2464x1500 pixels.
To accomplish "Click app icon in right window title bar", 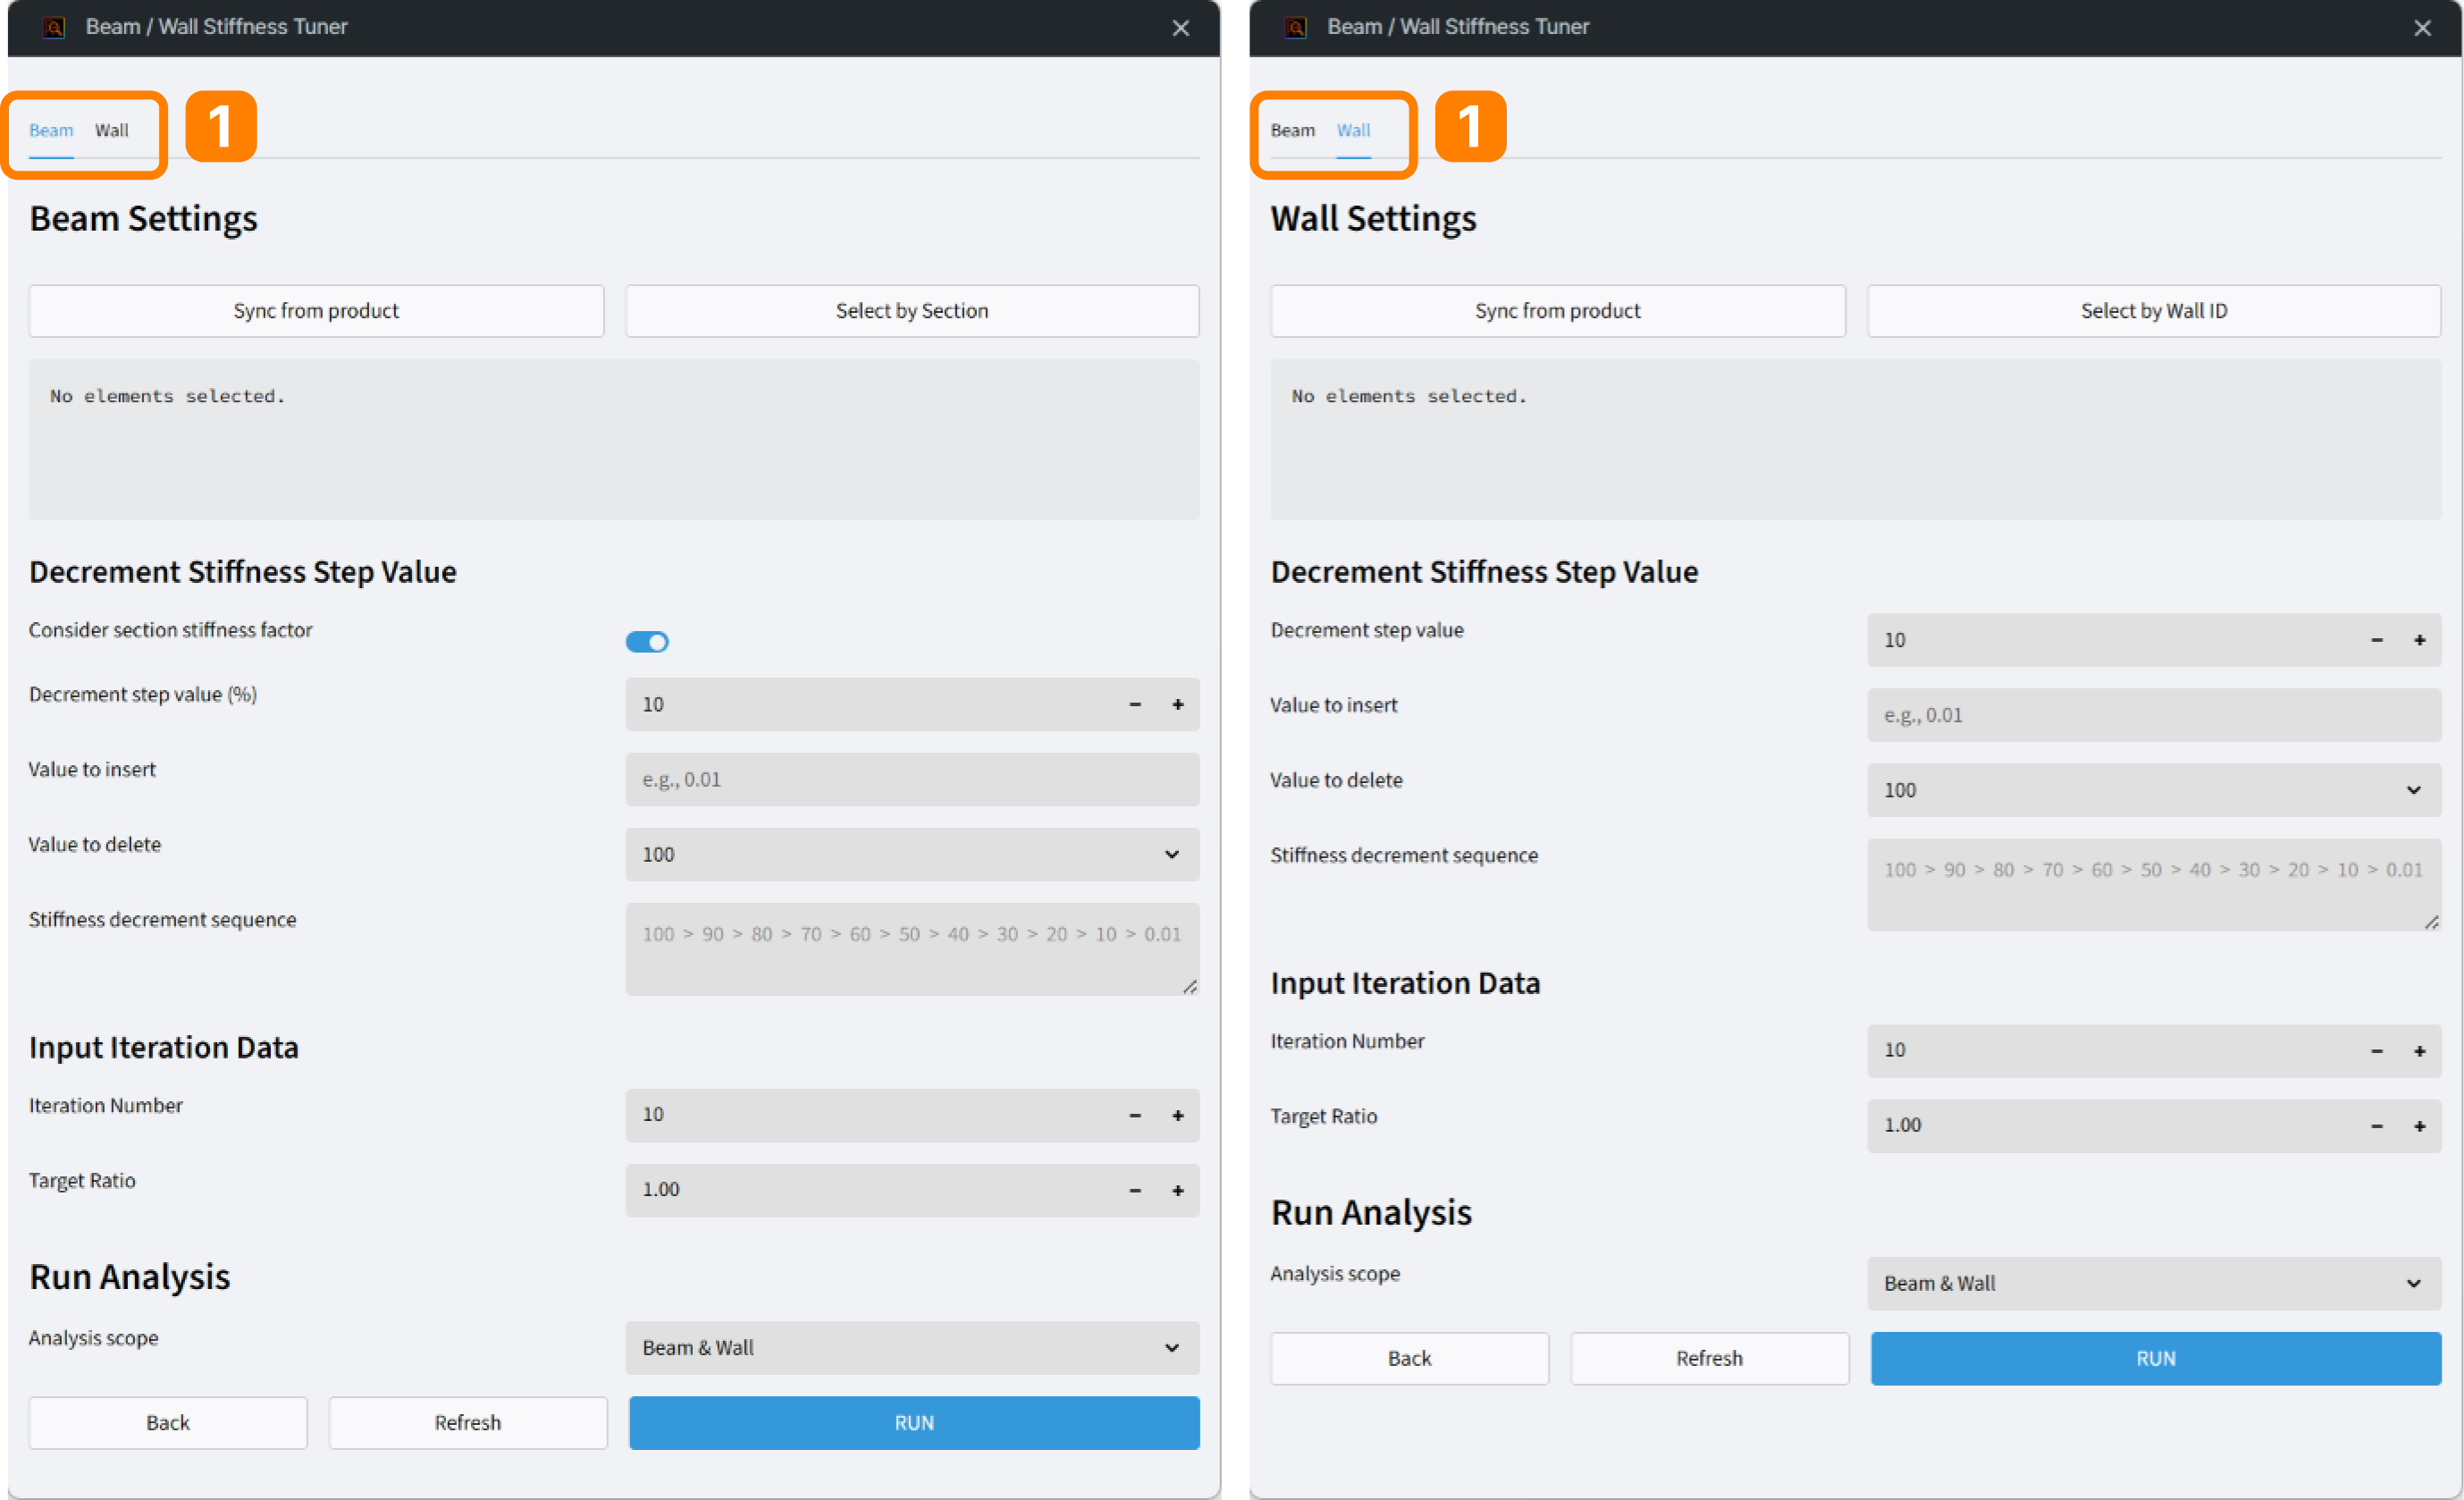I will pyautogui.click(x=1296, y=27).
